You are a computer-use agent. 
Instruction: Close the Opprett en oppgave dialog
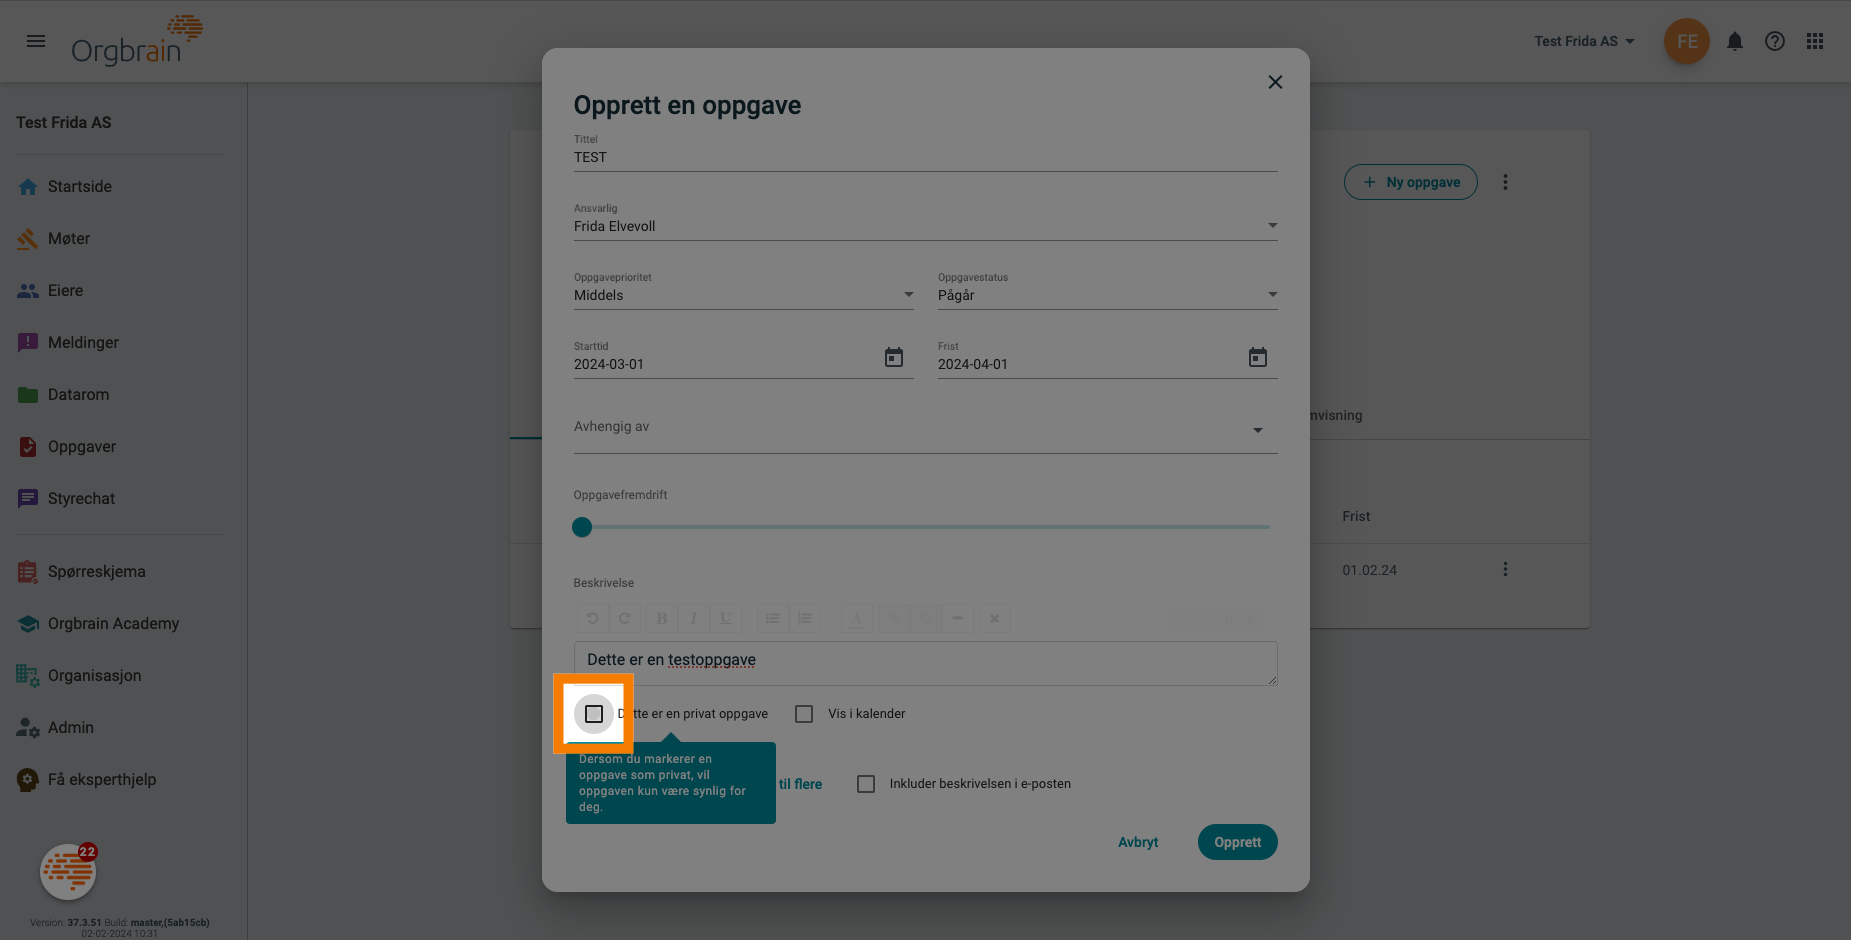(x=1275, y=82)
